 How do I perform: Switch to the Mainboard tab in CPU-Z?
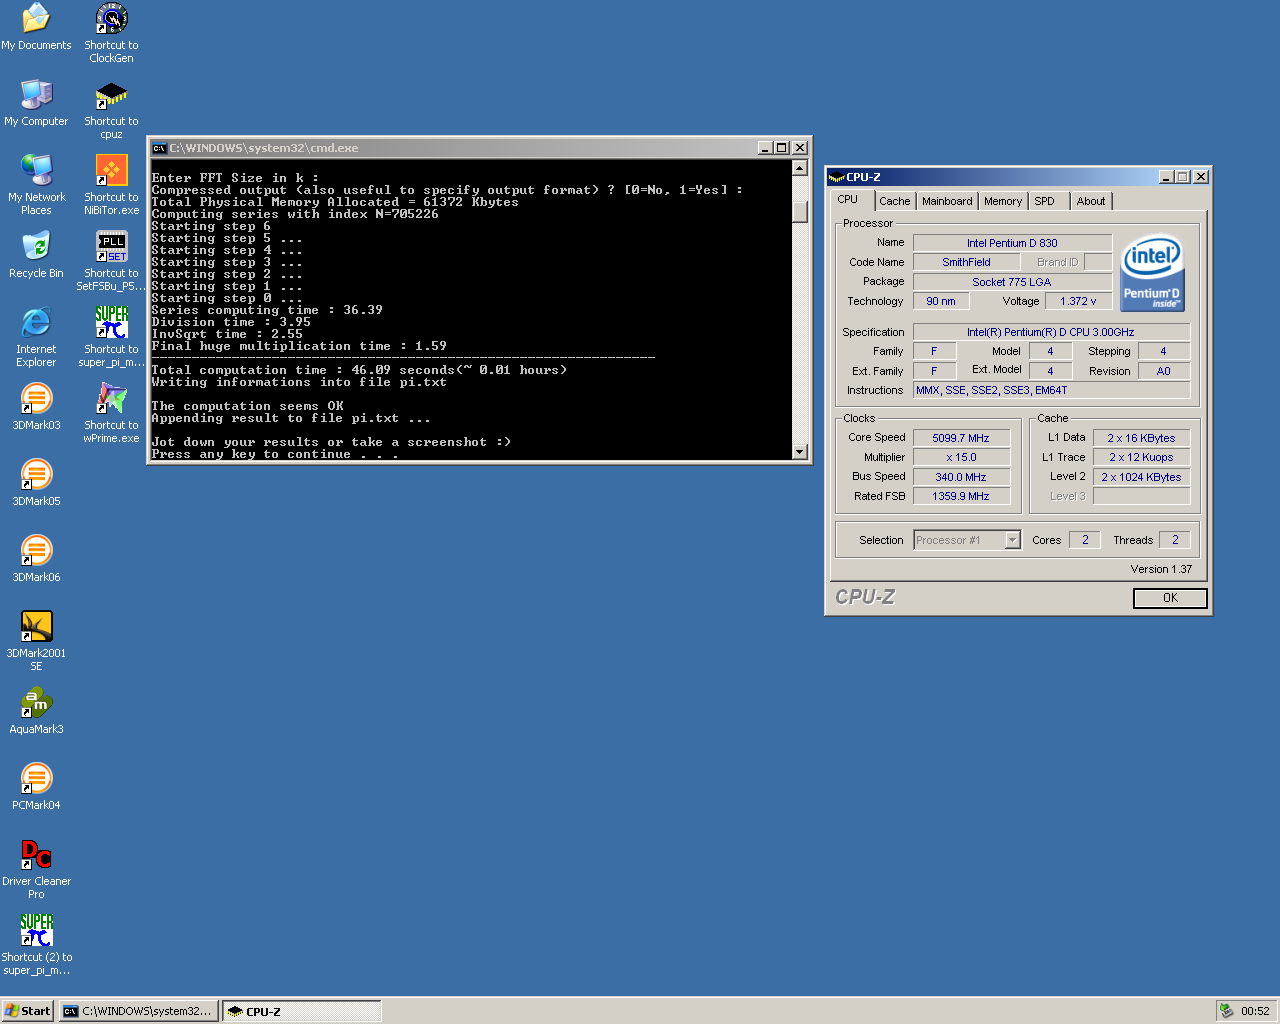click(947, 201)
